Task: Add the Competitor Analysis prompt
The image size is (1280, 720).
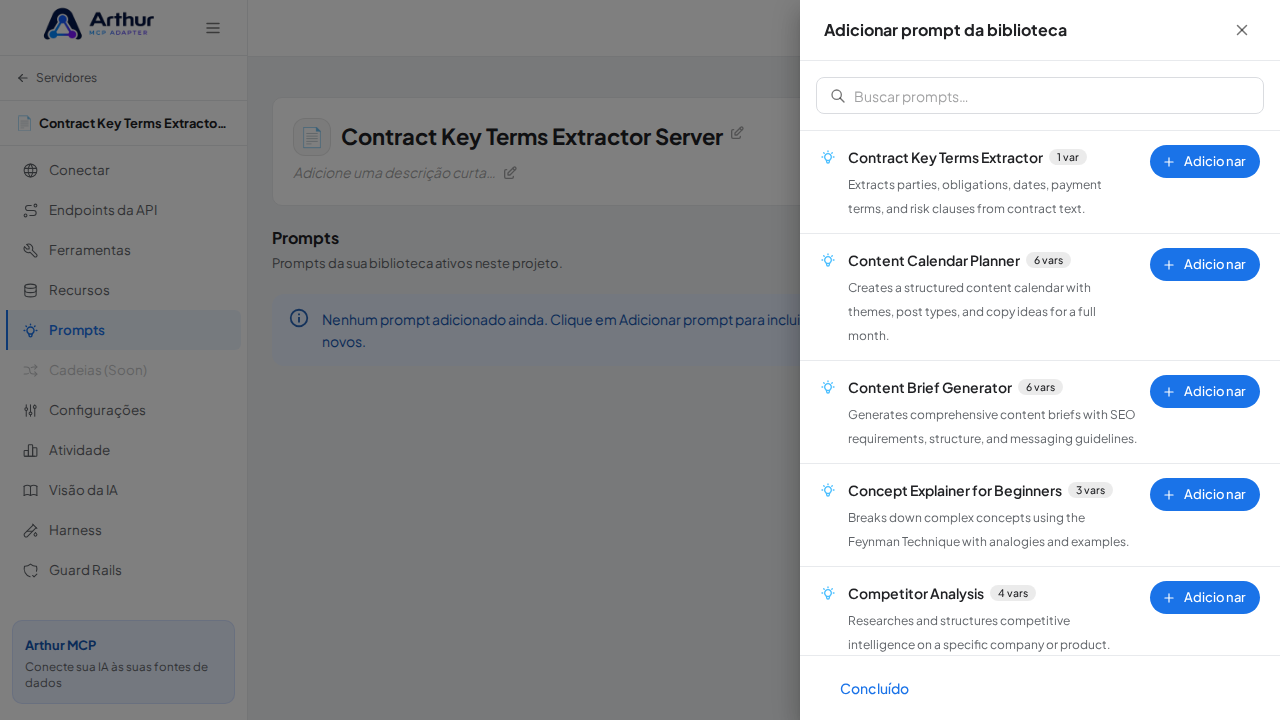Action: (1205, 597)
